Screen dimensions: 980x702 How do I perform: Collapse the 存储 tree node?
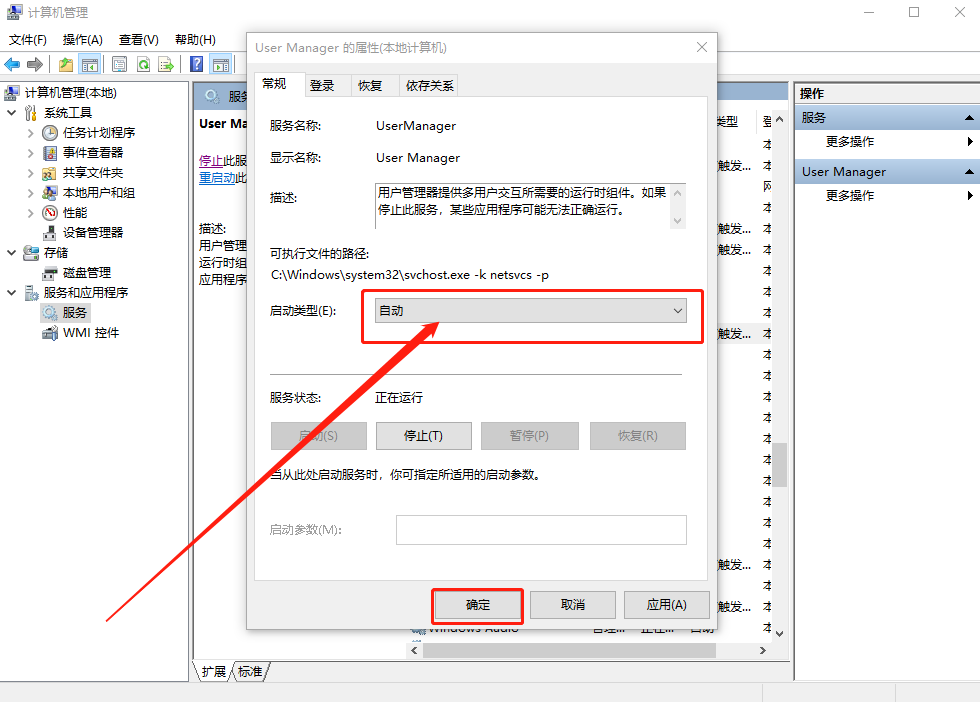pyautogui.click(x=12, y=253)
